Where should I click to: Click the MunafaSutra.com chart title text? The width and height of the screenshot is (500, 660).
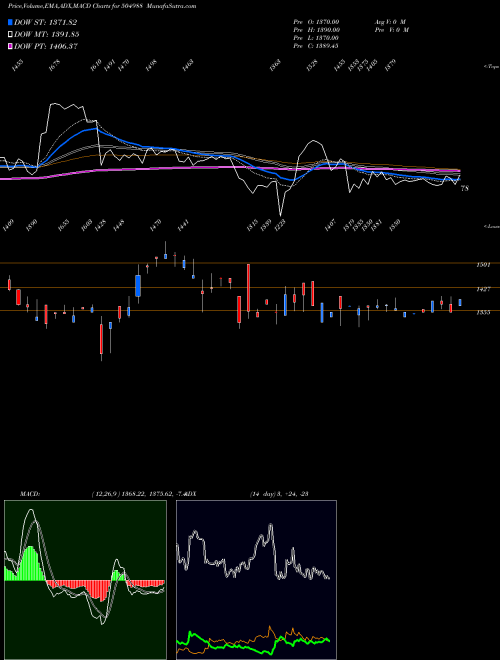click(x=102, y=6)
